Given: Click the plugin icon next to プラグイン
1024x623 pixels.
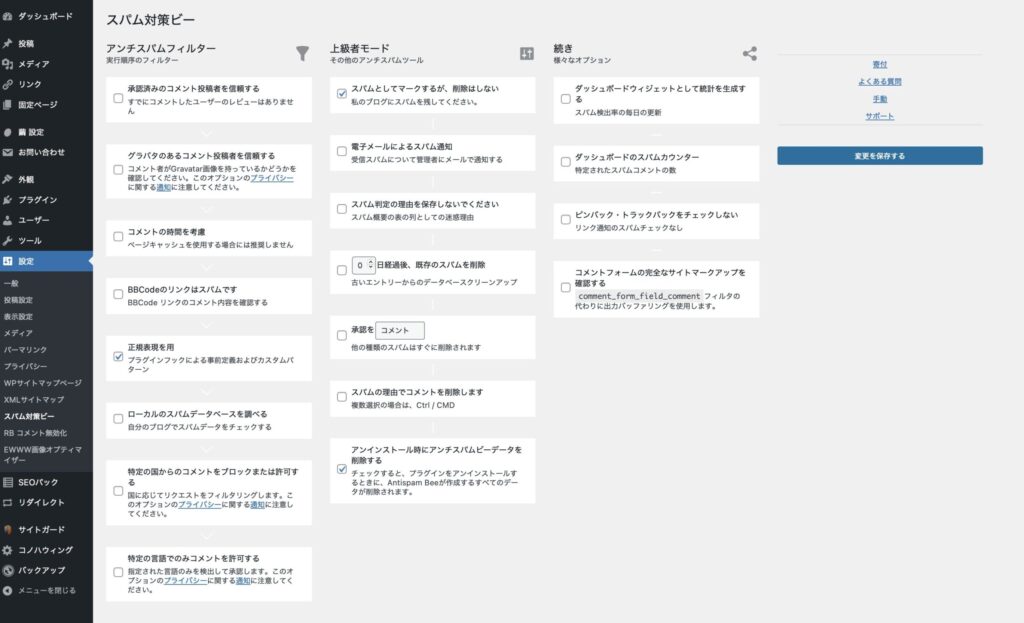Looking at the screenshot, I should (8, 200).
